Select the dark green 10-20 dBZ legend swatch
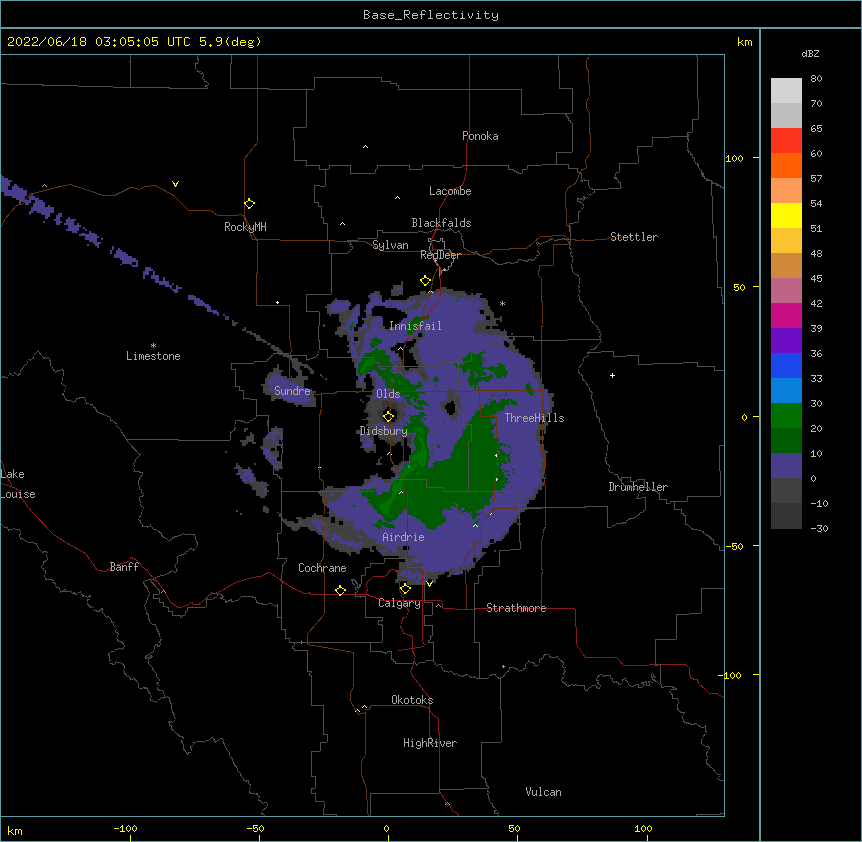The image size is (862, 842). pos(786,441)
